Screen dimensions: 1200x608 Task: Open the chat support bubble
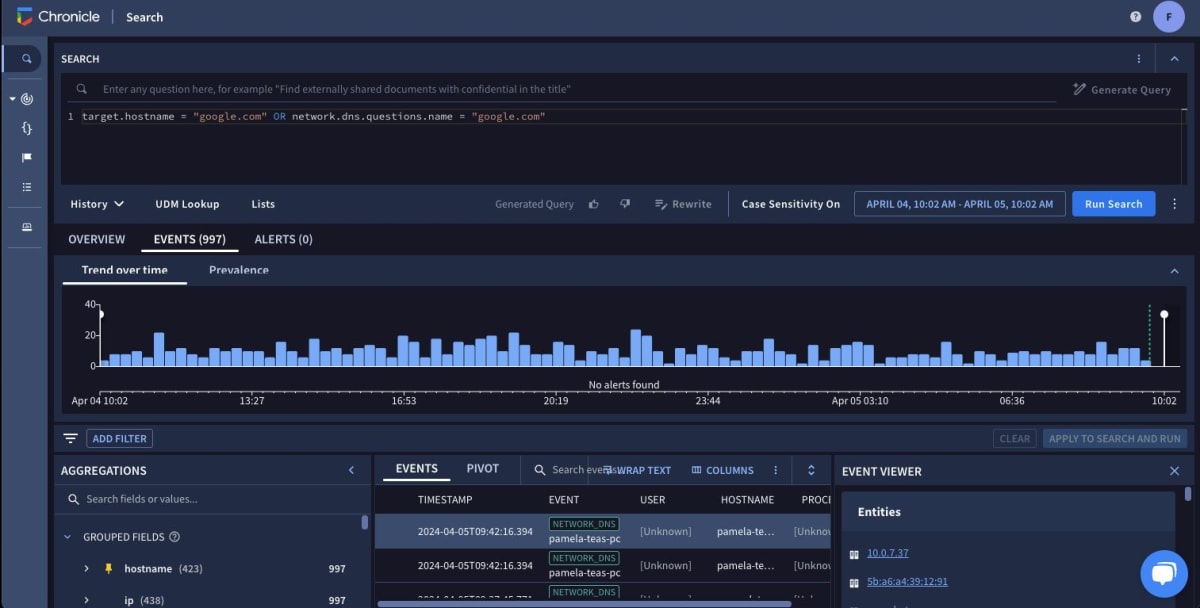pos(1164,573)
